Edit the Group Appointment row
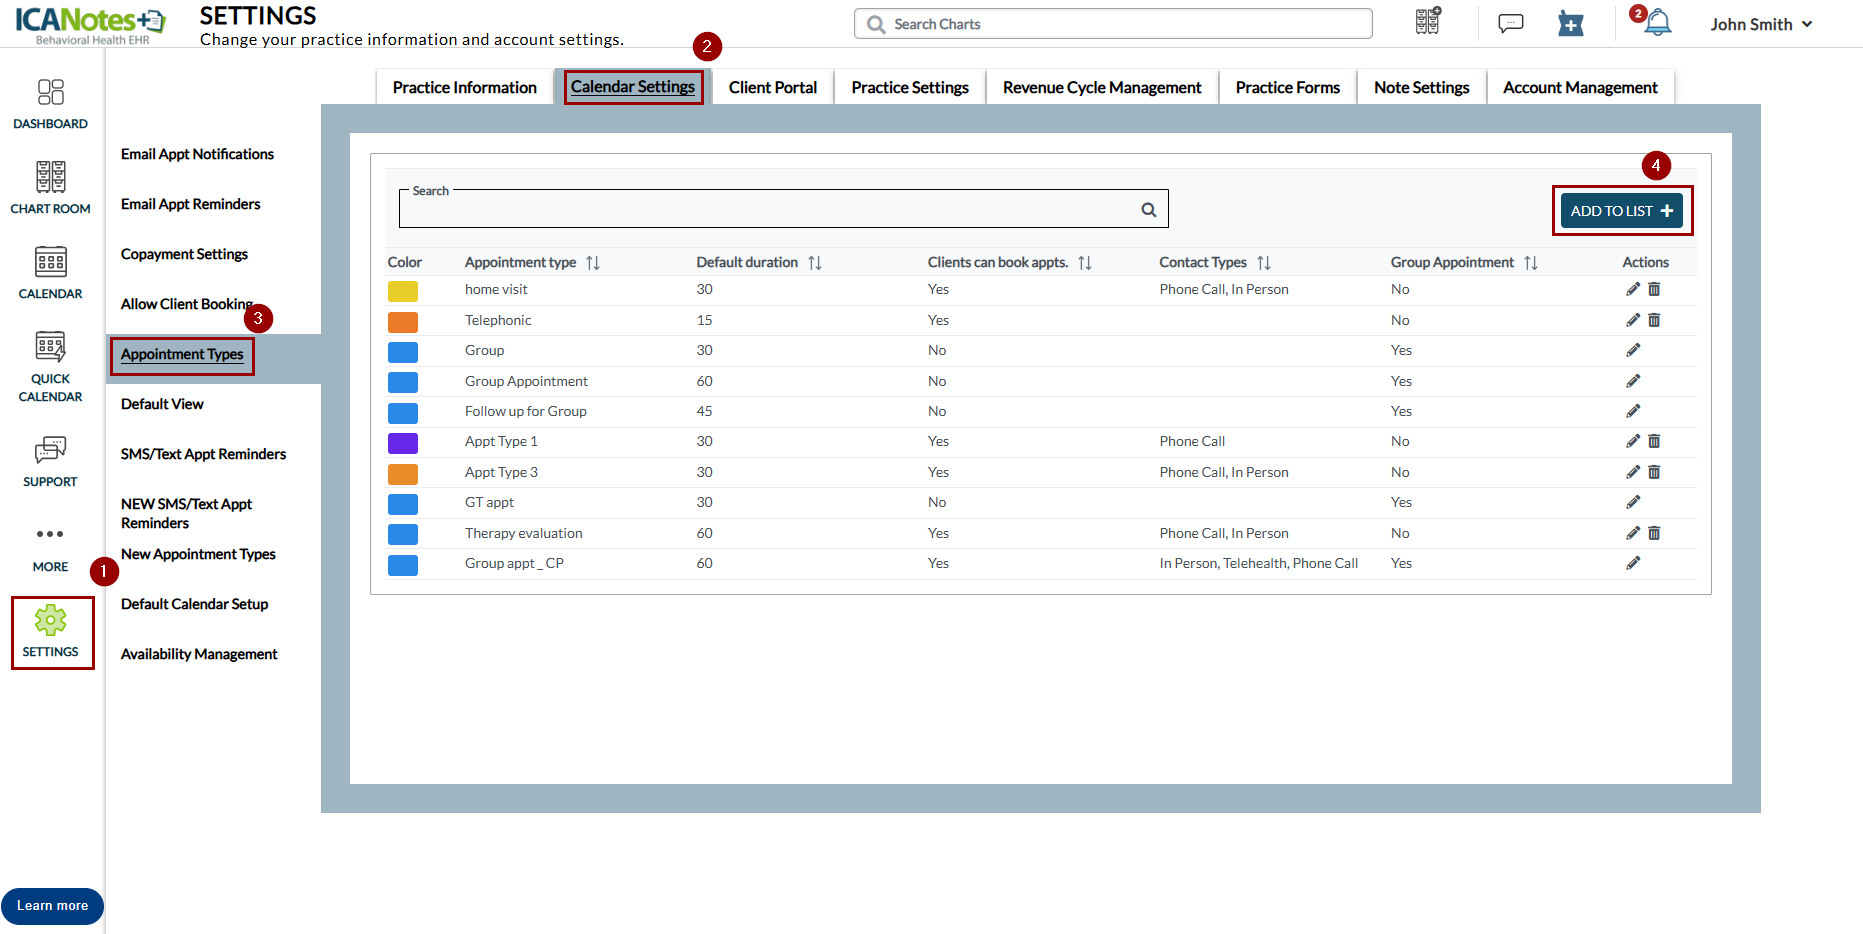1863x934 pixels. (1633, 381)
